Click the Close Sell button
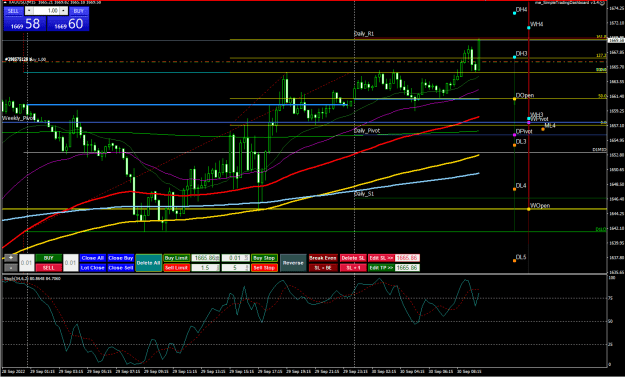This screenshot has width=625, height=377. [120, 268]
